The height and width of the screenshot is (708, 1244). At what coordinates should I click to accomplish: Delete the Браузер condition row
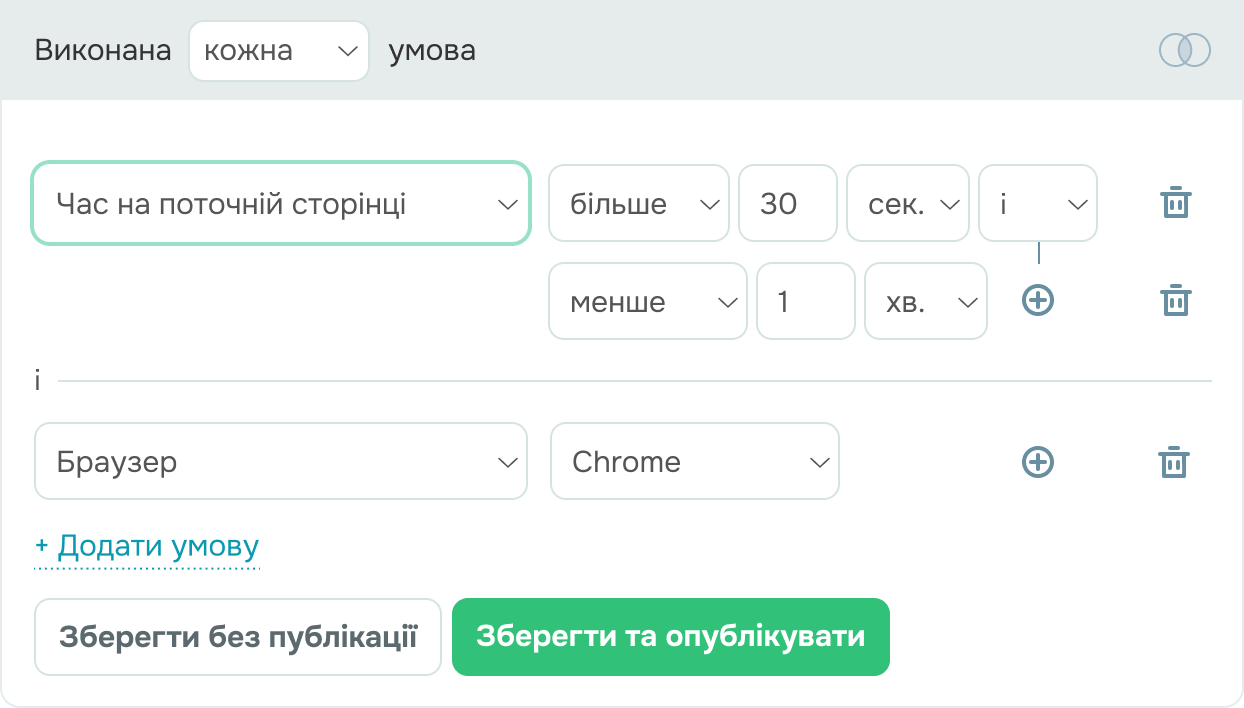pyautogui.click(x=1174, y=462)
